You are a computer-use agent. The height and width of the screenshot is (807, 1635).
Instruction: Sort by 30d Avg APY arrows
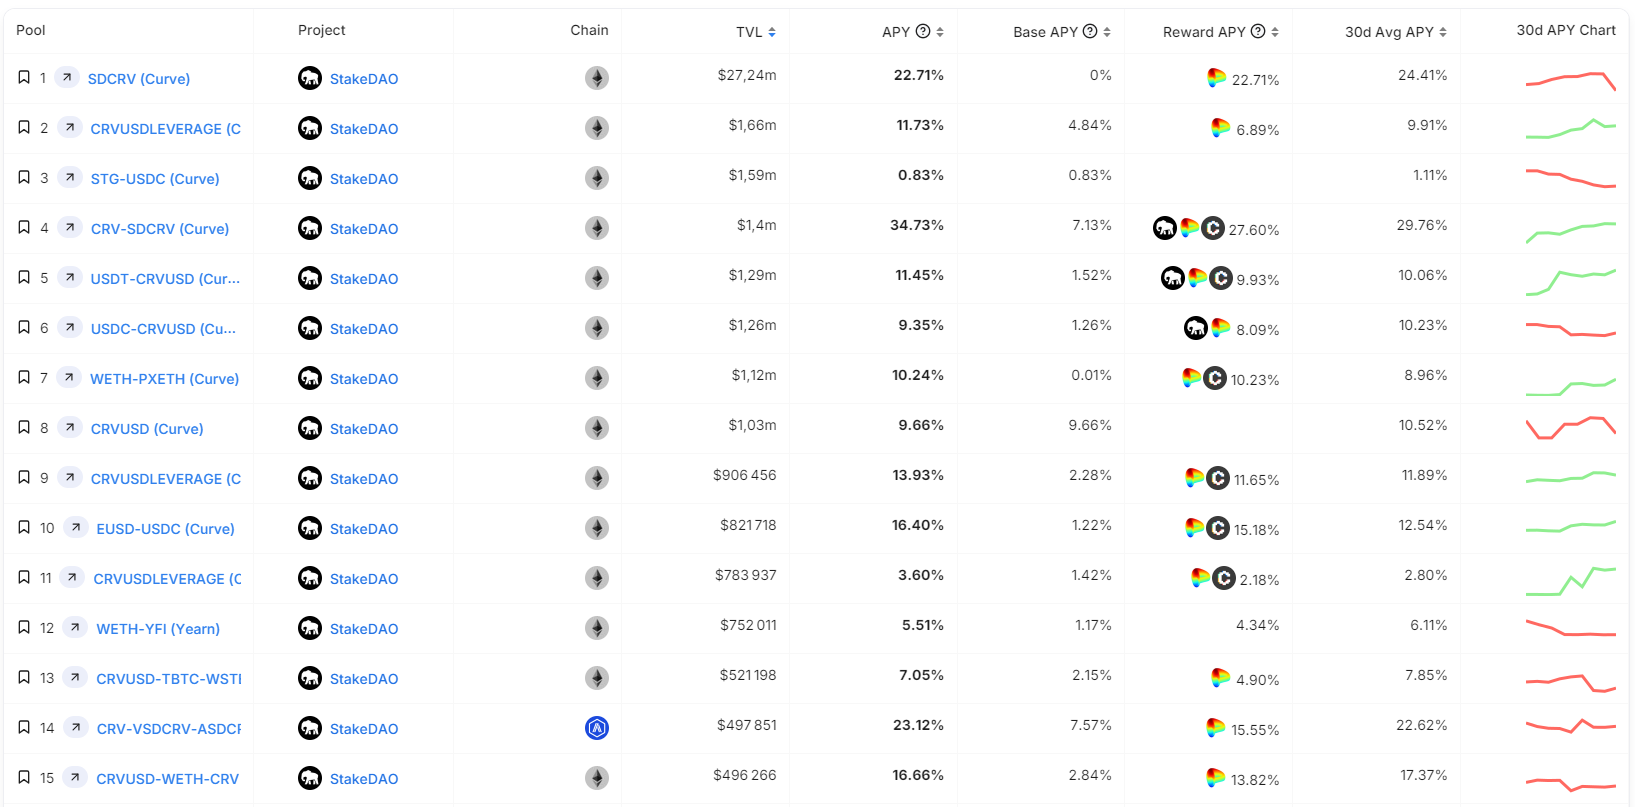click(1443, 32)
